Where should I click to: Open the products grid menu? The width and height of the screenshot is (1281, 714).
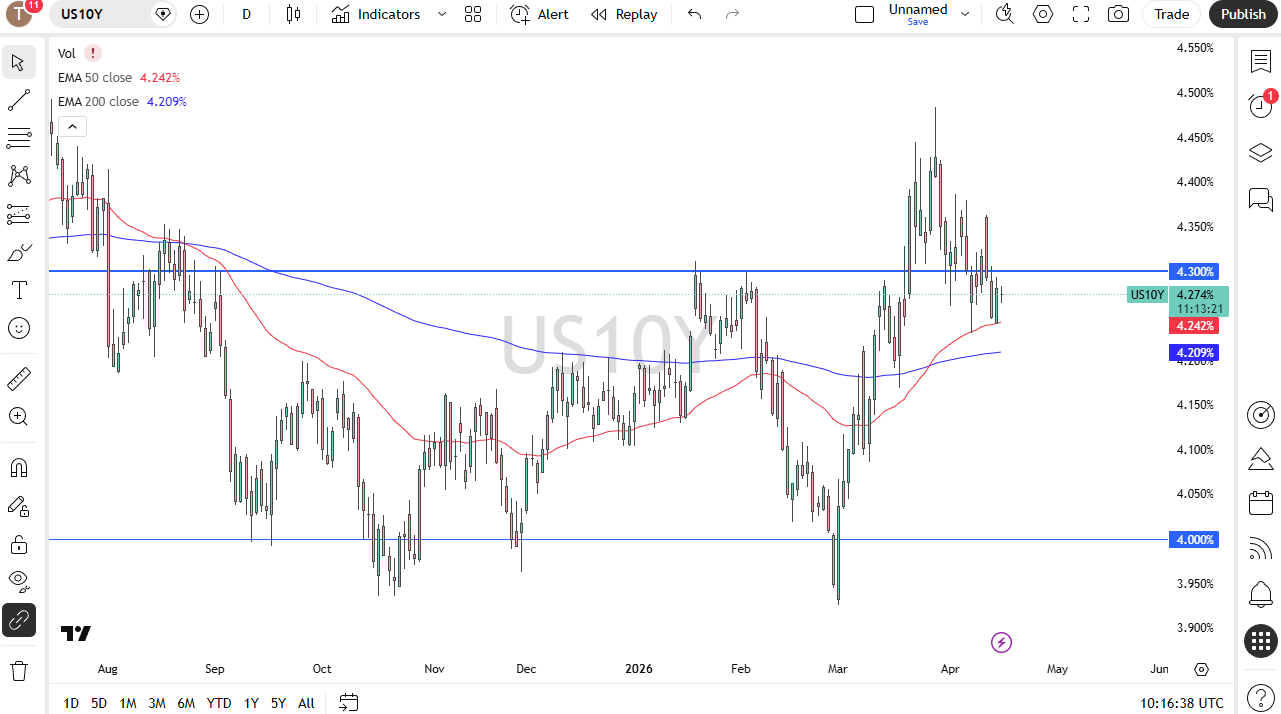point(1260,641)
